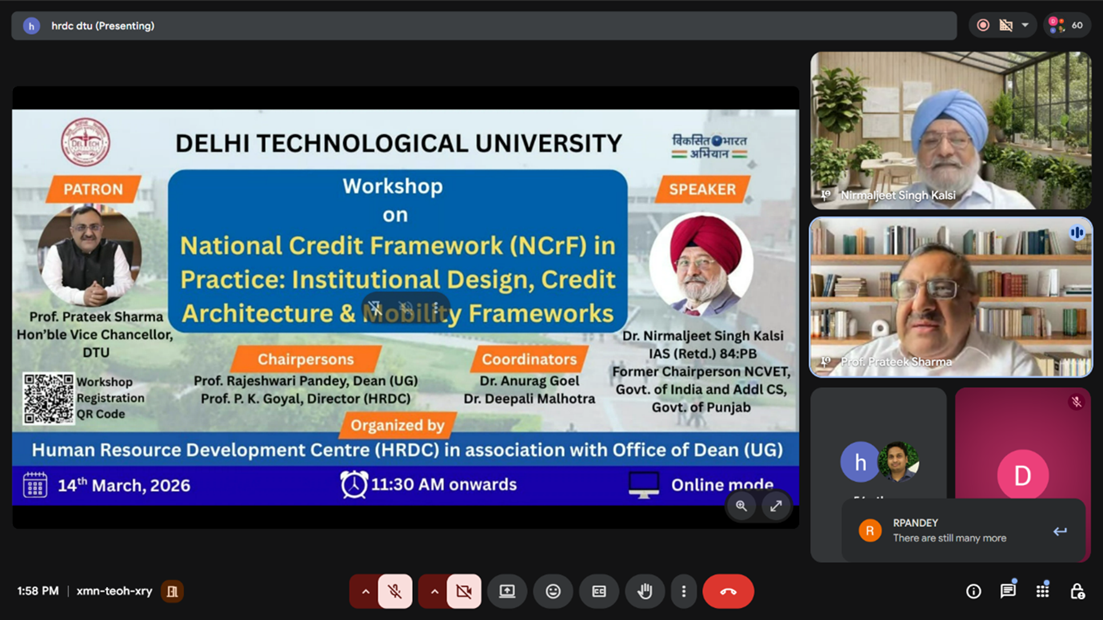Open the activities grid icon

click(x=1043, y=591)
